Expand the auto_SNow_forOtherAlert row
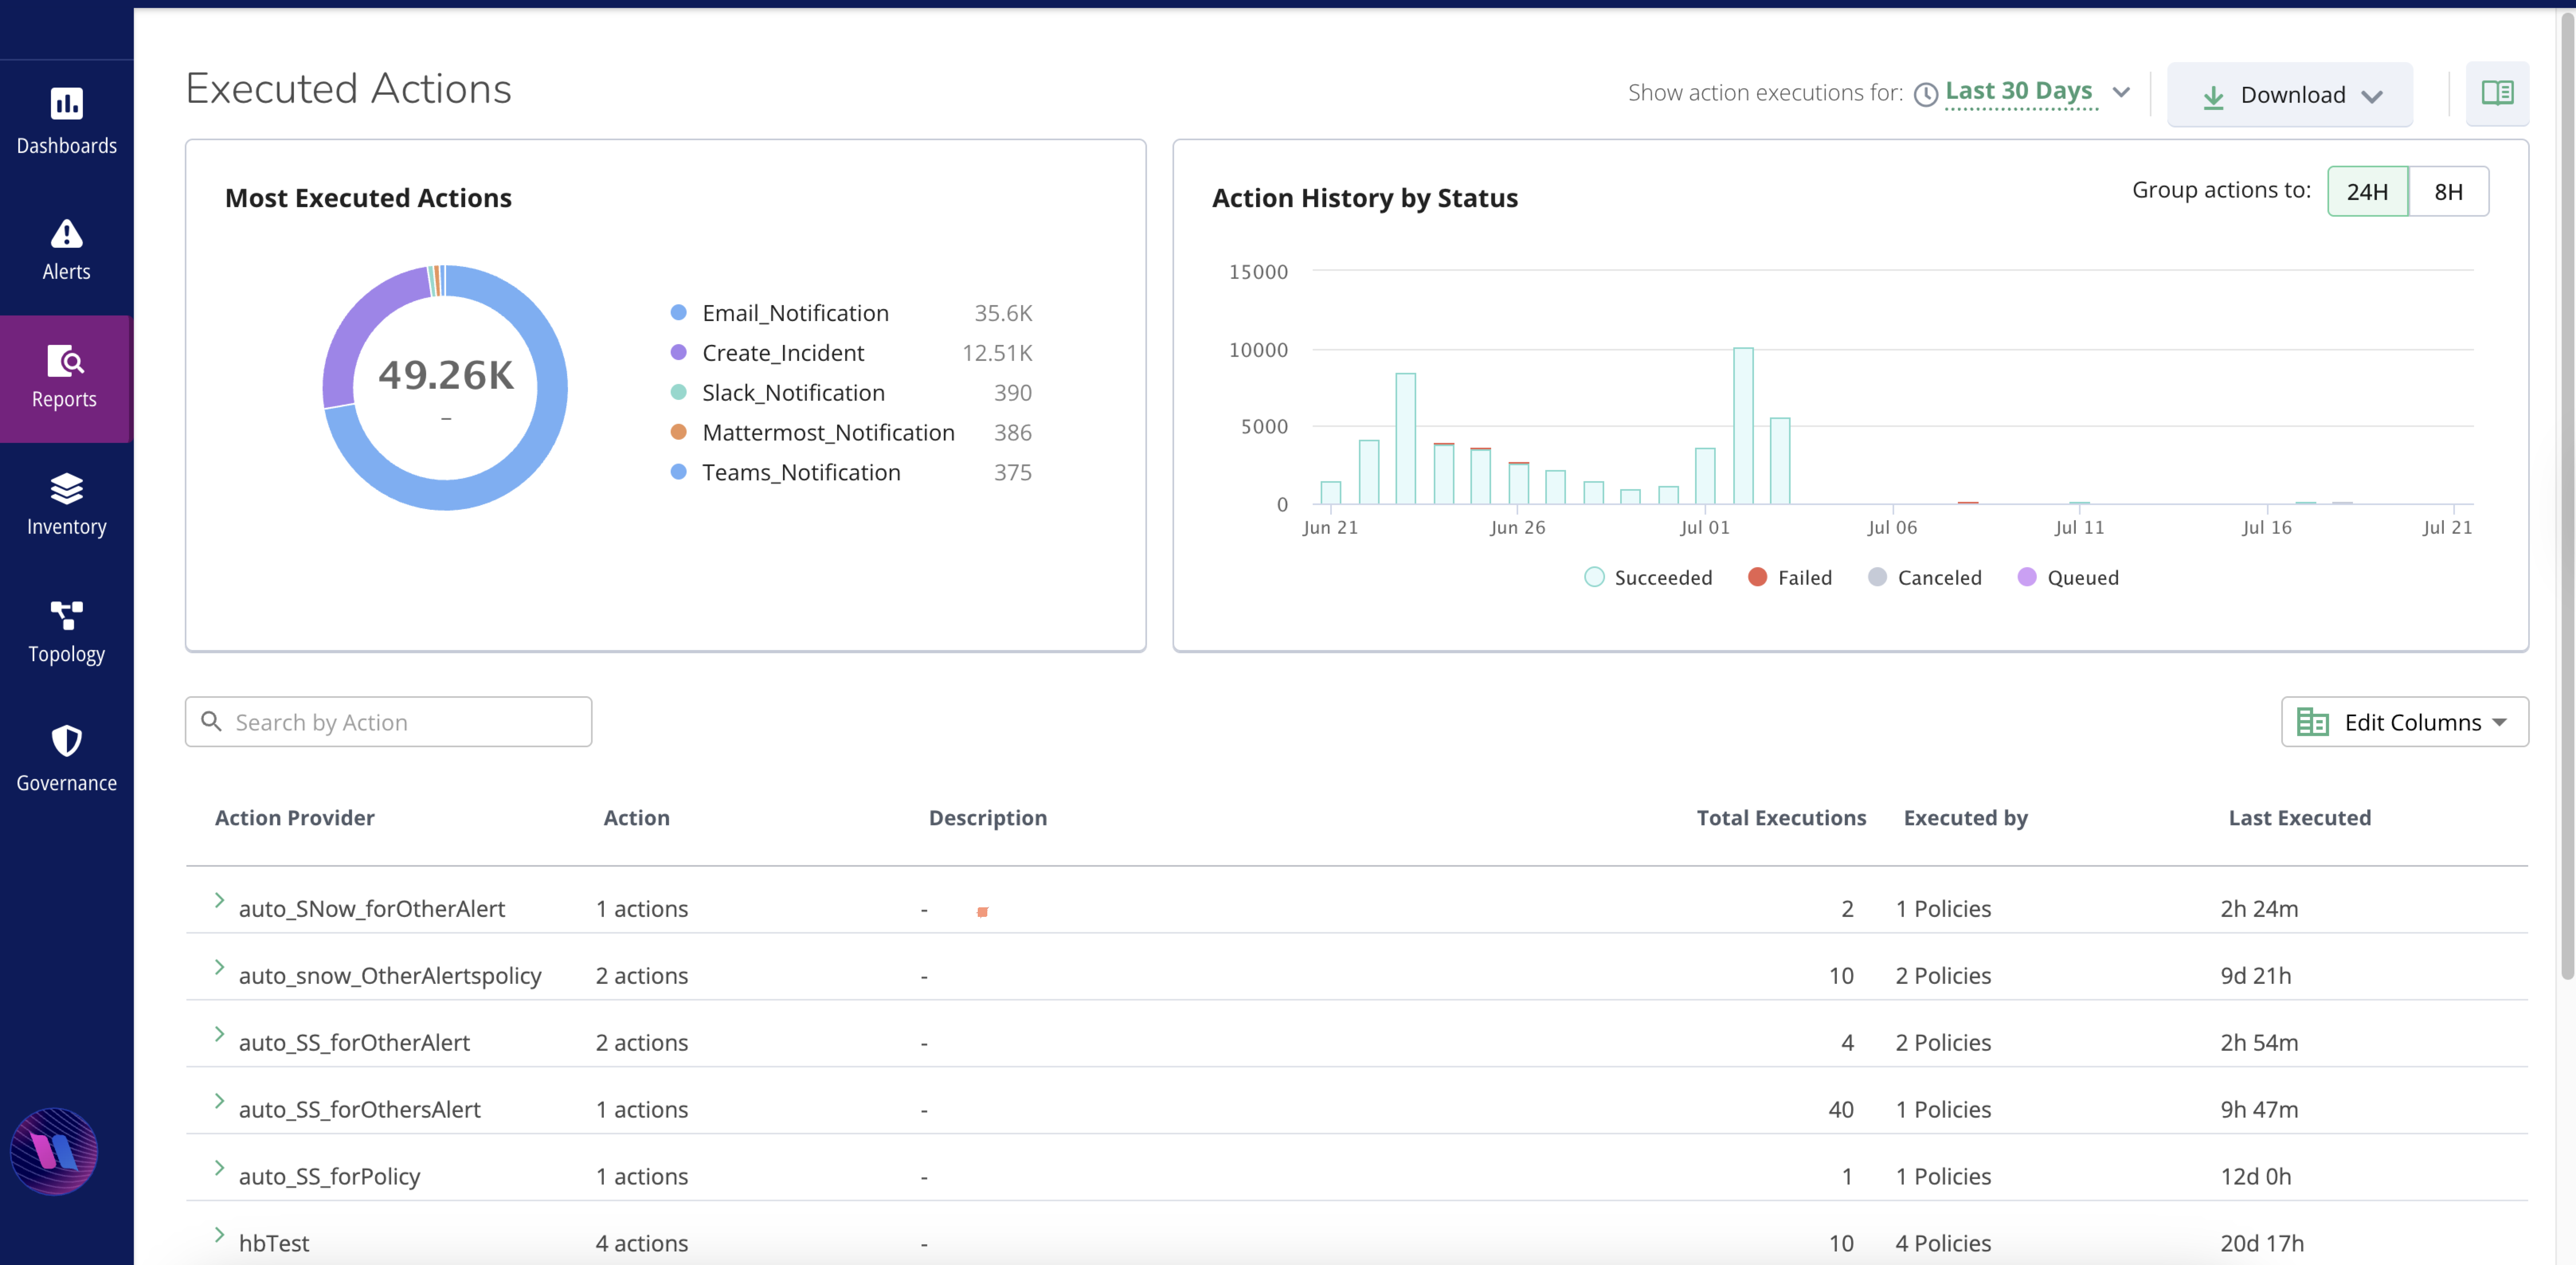This screenshot has height=1265, width=2576. click(x=219, y=900)
